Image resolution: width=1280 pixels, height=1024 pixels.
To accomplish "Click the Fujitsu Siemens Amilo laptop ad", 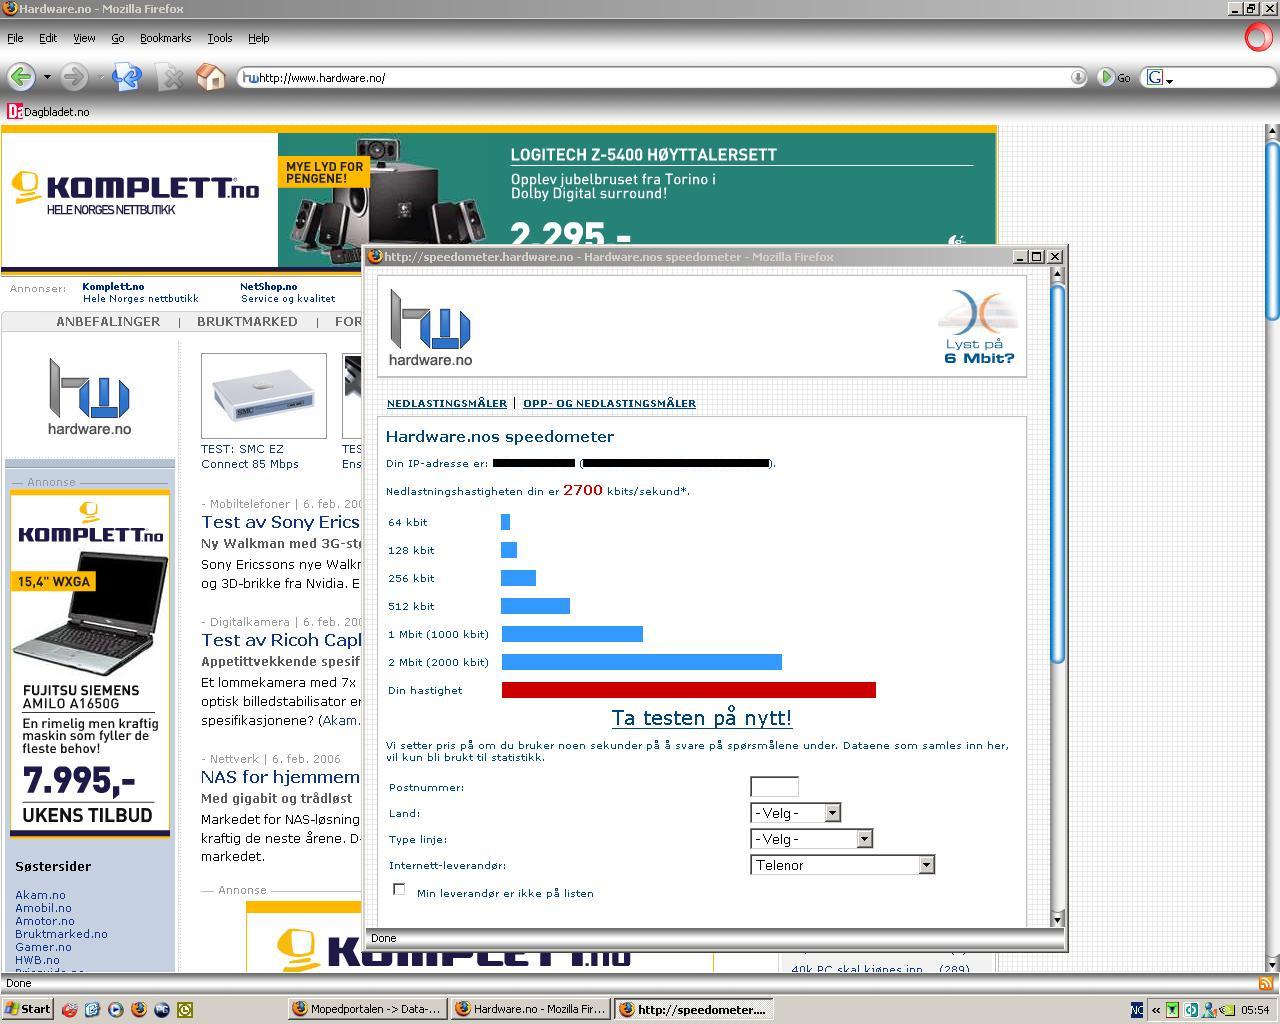I will tap(90, 664).
